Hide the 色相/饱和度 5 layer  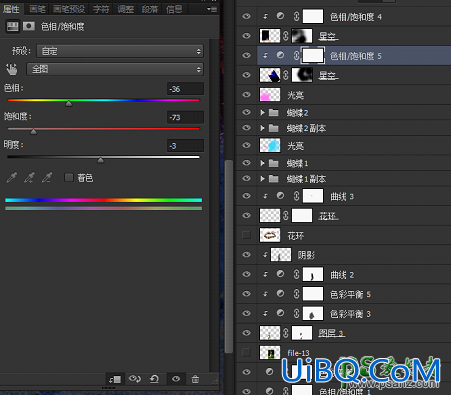[x=246, y=55]
